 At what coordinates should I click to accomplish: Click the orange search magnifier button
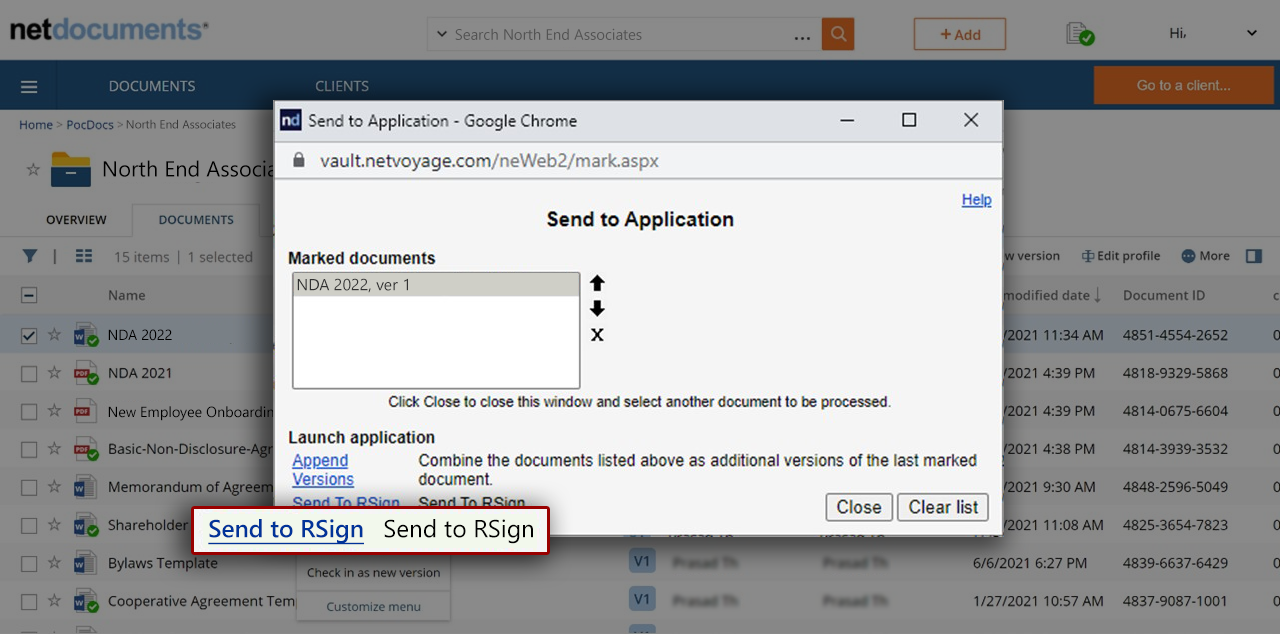coord(838,34)
